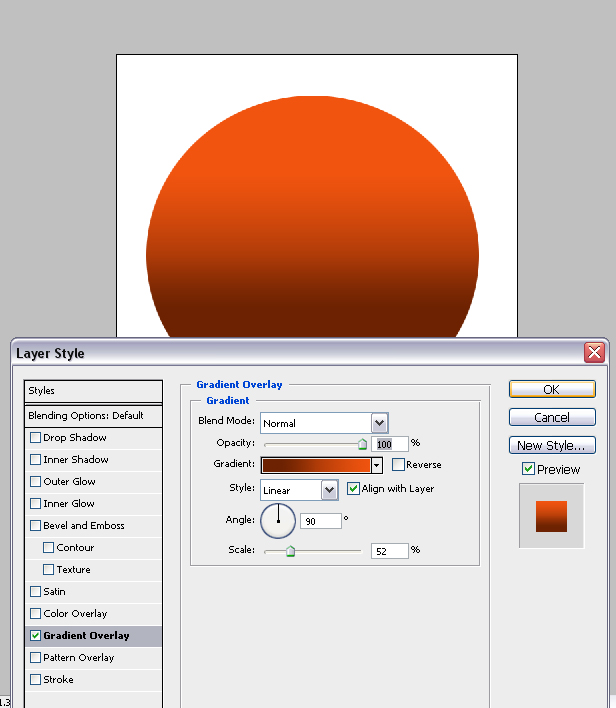The height and width of the screenshot is (708, 616).
Task: Click OK to apply the layer style
Action: coord(552,389)
